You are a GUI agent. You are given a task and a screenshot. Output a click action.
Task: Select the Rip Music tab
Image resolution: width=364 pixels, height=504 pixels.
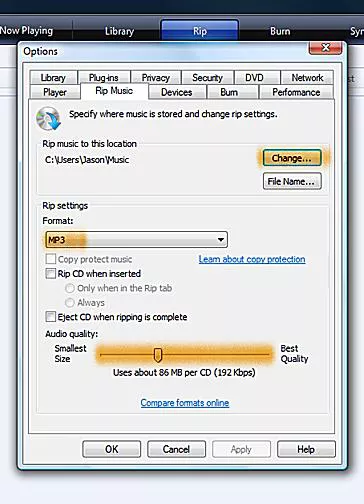tap(114, 91)
